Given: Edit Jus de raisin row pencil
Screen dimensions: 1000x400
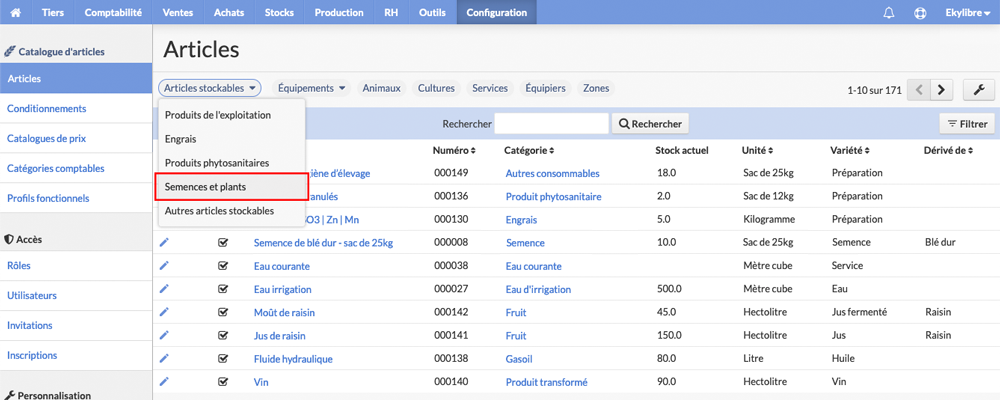Looking at the screenshot, I should coord(164,335).
